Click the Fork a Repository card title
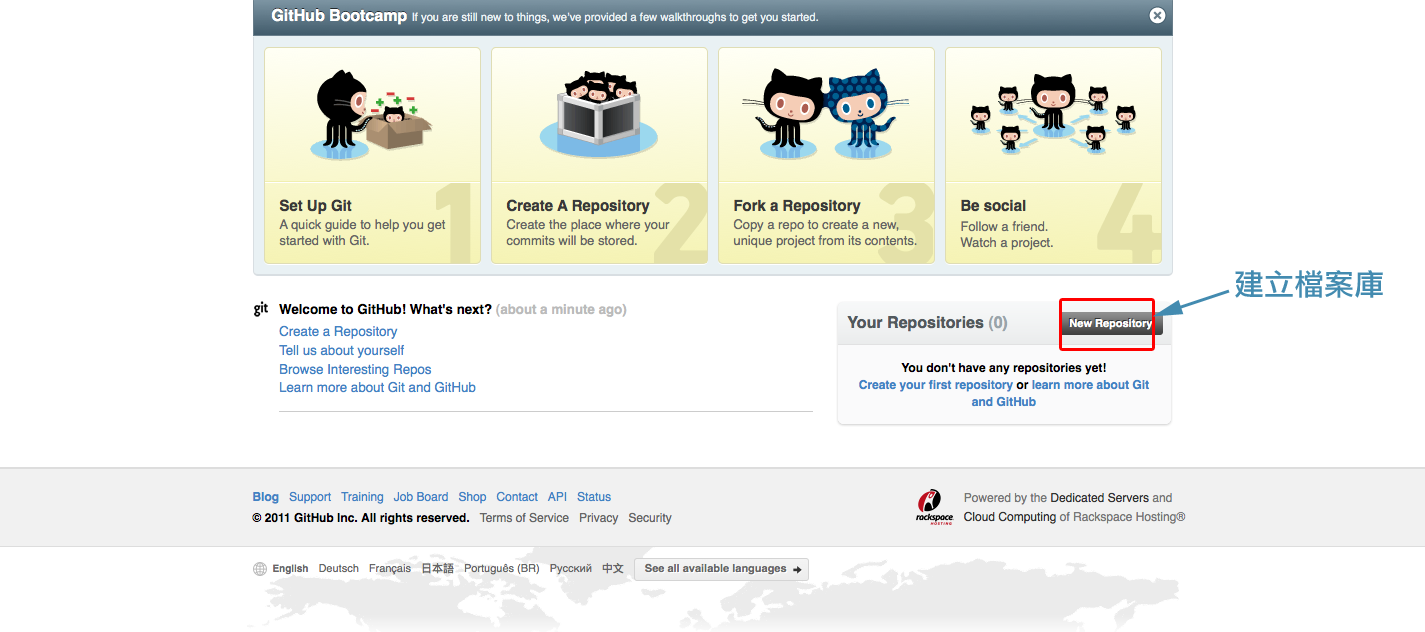Viewport: 1425px width, 632px height. click(796, 206)
